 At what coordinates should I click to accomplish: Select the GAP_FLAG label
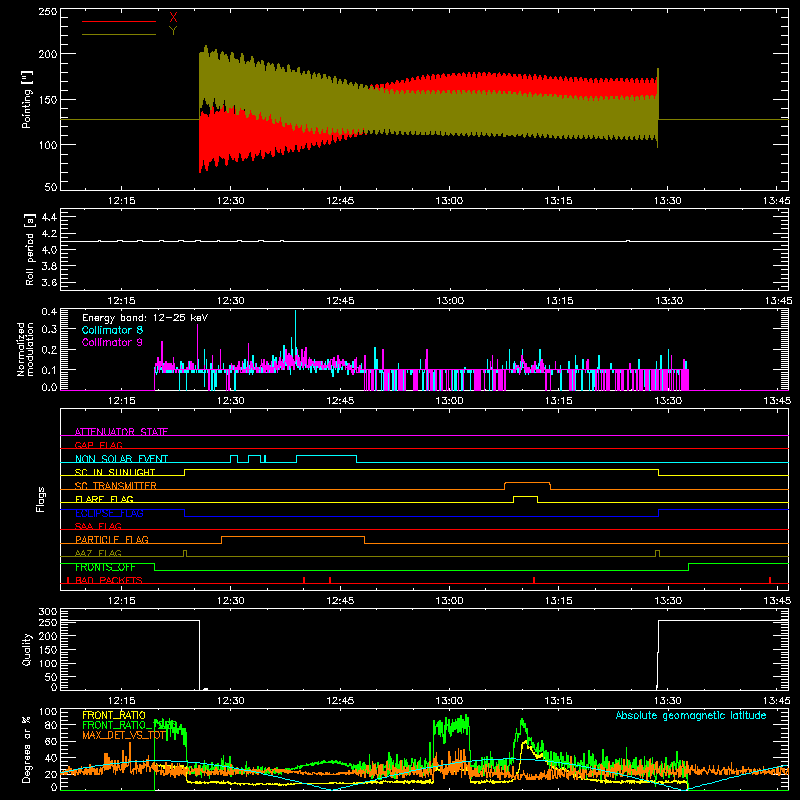click(99, 445)
